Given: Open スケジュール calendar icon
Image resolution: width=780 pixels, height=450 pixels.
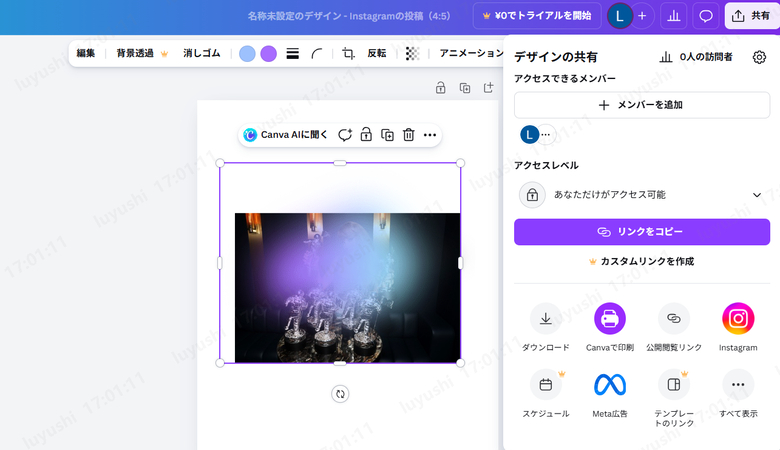Looking at the screenshot, I should click(x=546, y=384).
